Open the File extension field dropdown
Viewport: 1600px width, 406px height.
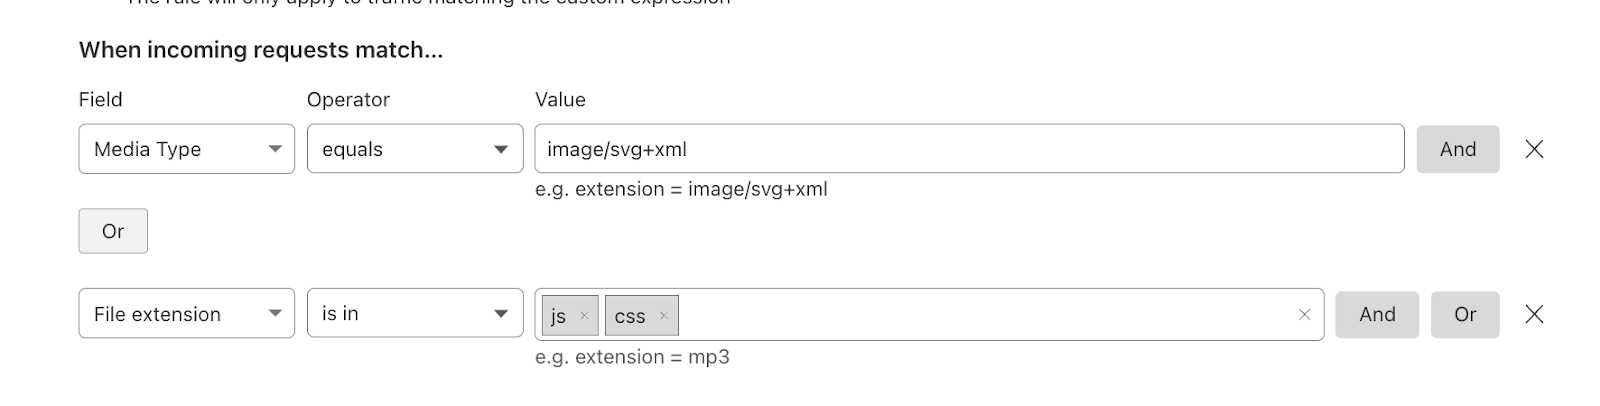[187, 314]
